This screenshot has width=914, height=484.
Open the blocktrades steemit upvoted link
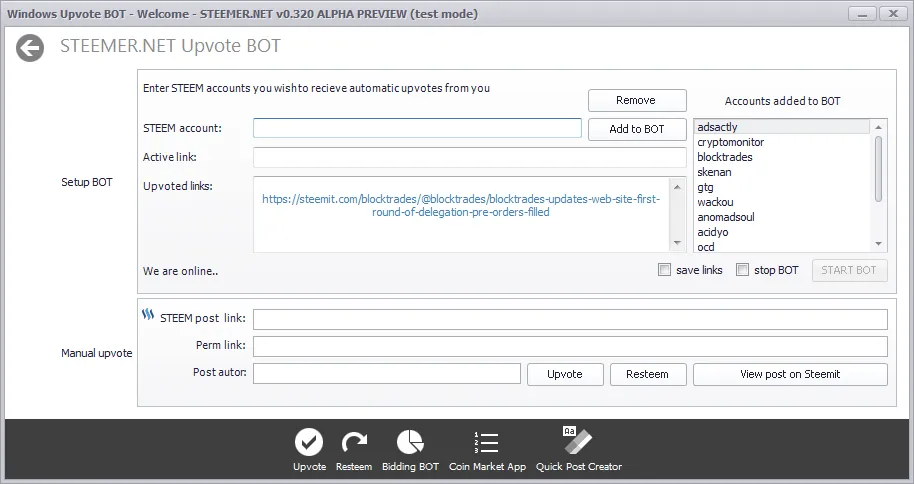[460, 205]
